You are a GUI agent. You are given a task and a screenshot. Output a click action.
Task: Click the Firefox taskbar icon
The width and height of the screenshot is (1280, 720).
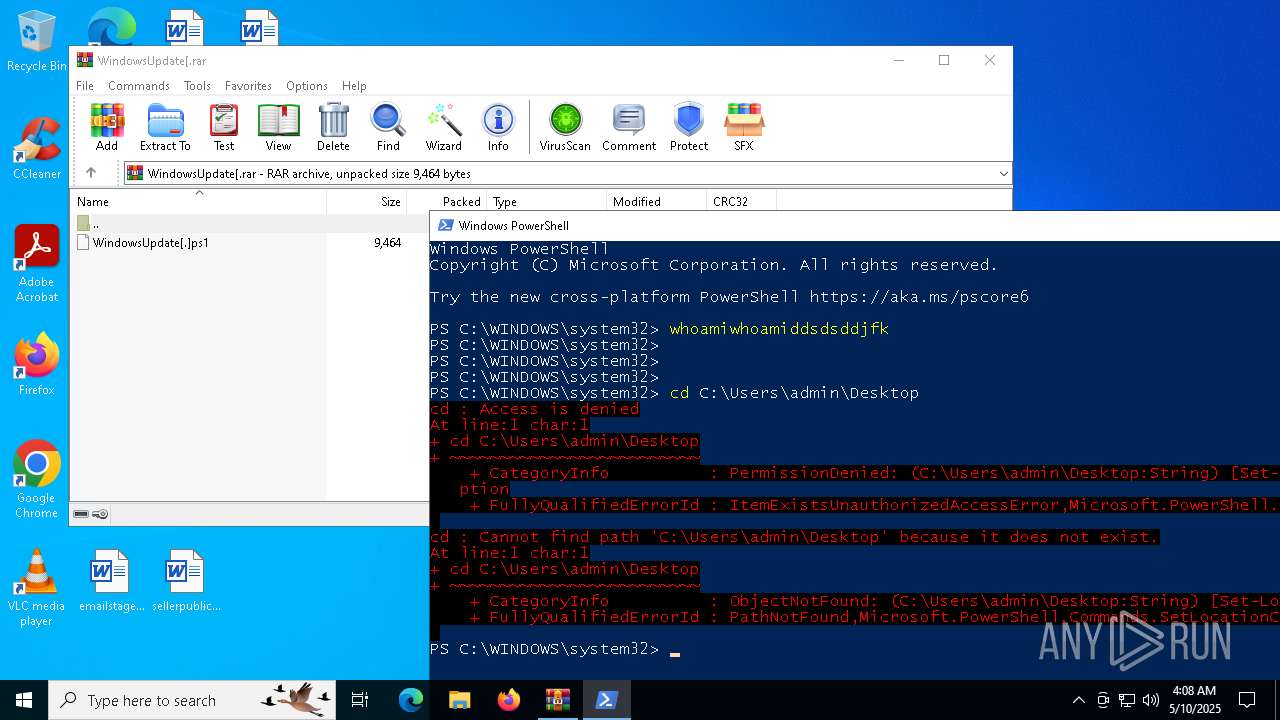point(508,700)
